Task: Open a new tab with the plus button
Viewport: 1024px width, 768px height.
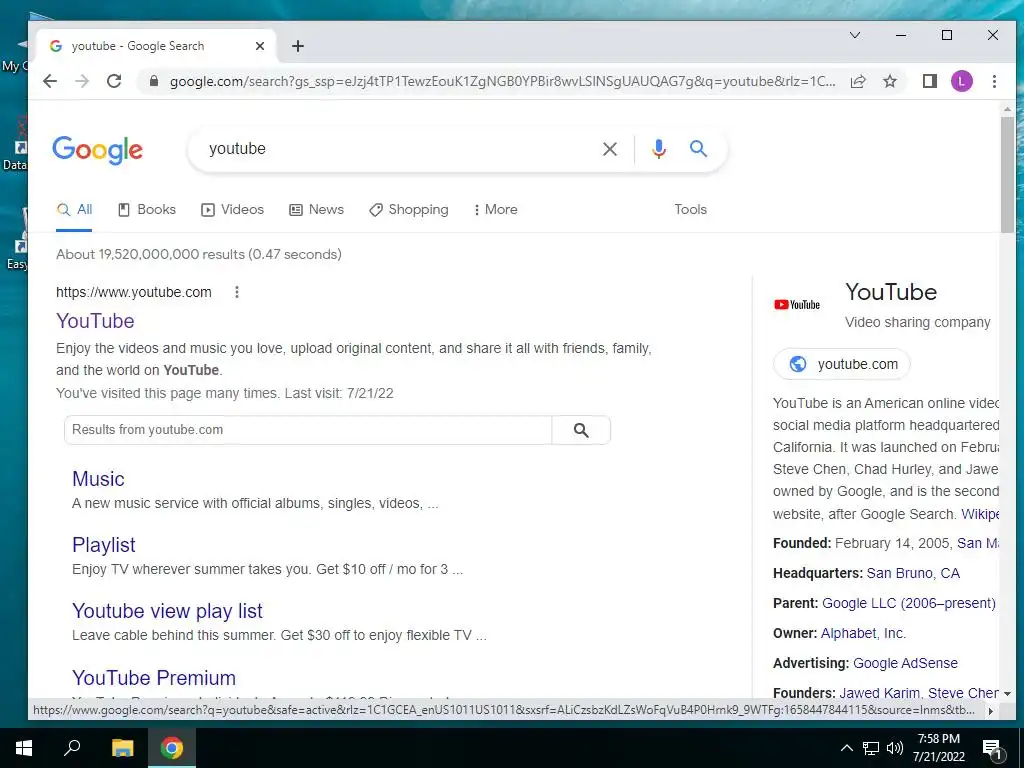Action: [298, 46]
